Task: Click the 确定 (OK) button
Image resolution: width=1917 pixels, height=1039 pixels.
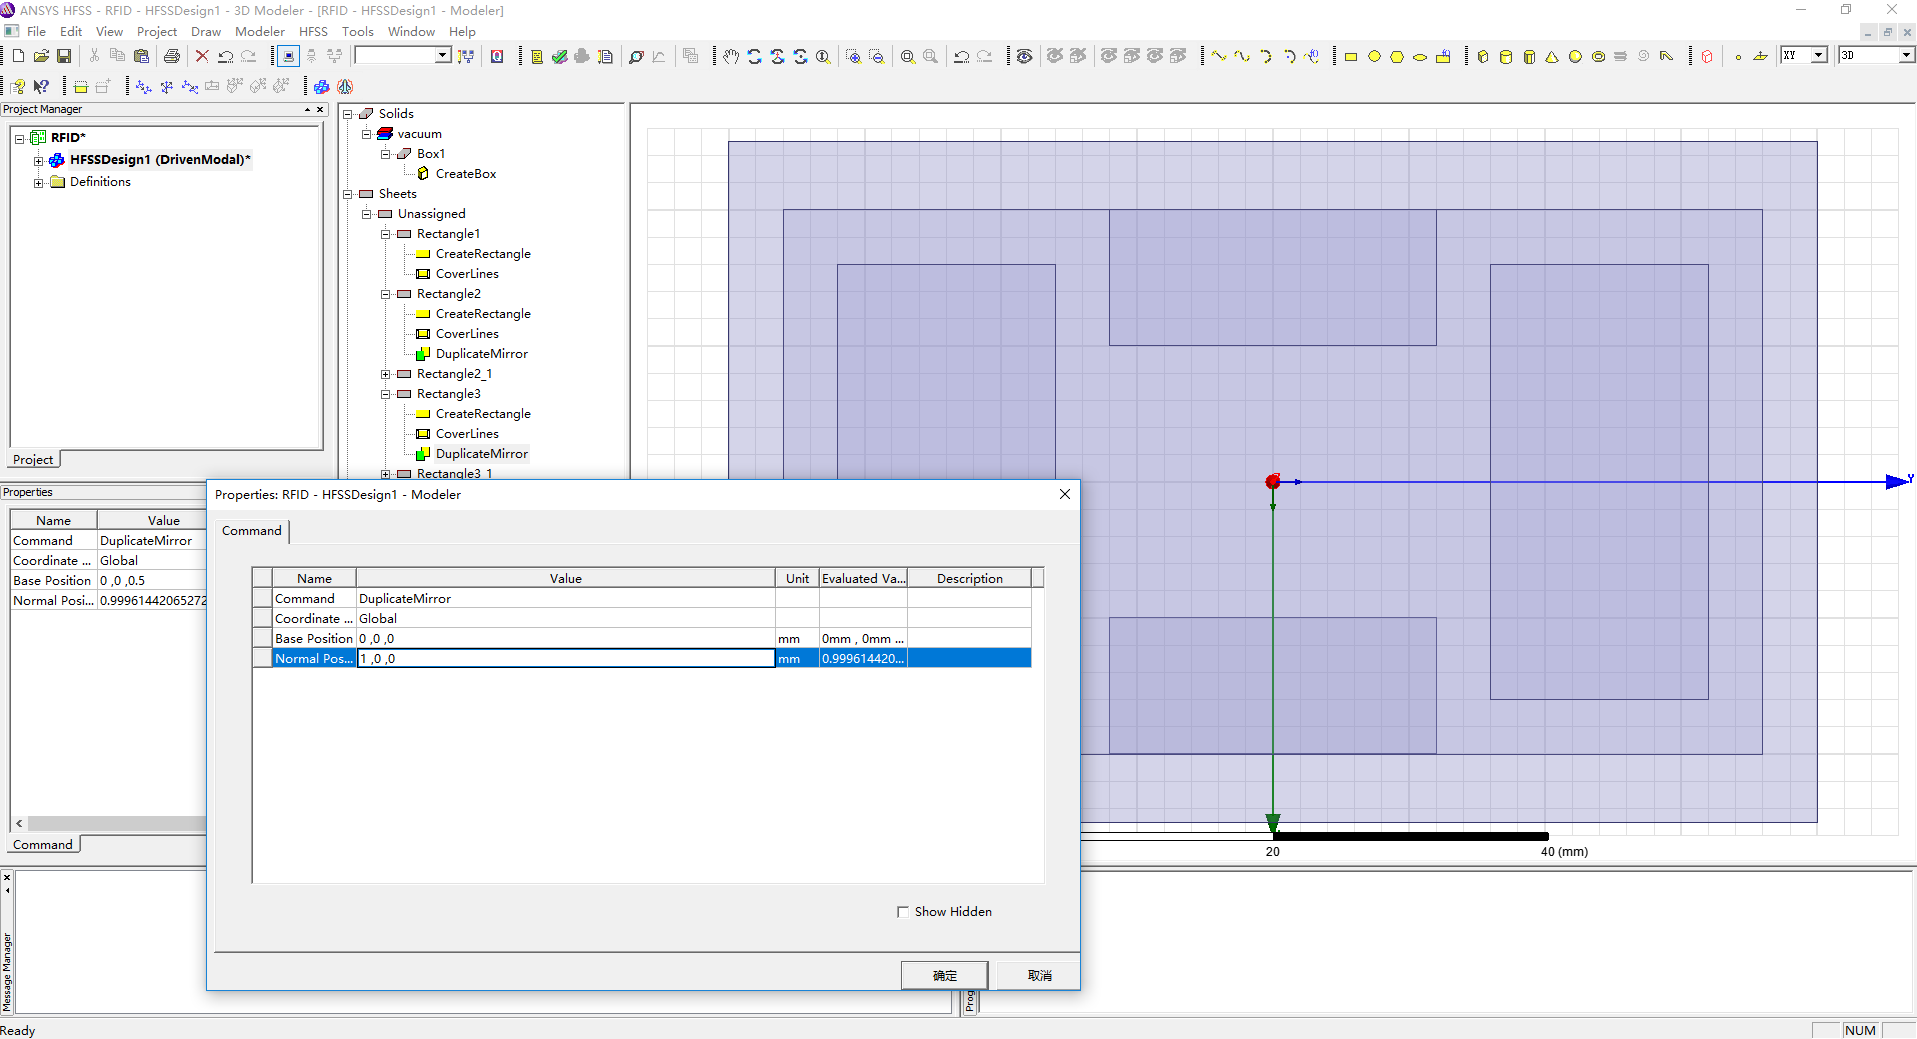Action: (x=944, y=975)
